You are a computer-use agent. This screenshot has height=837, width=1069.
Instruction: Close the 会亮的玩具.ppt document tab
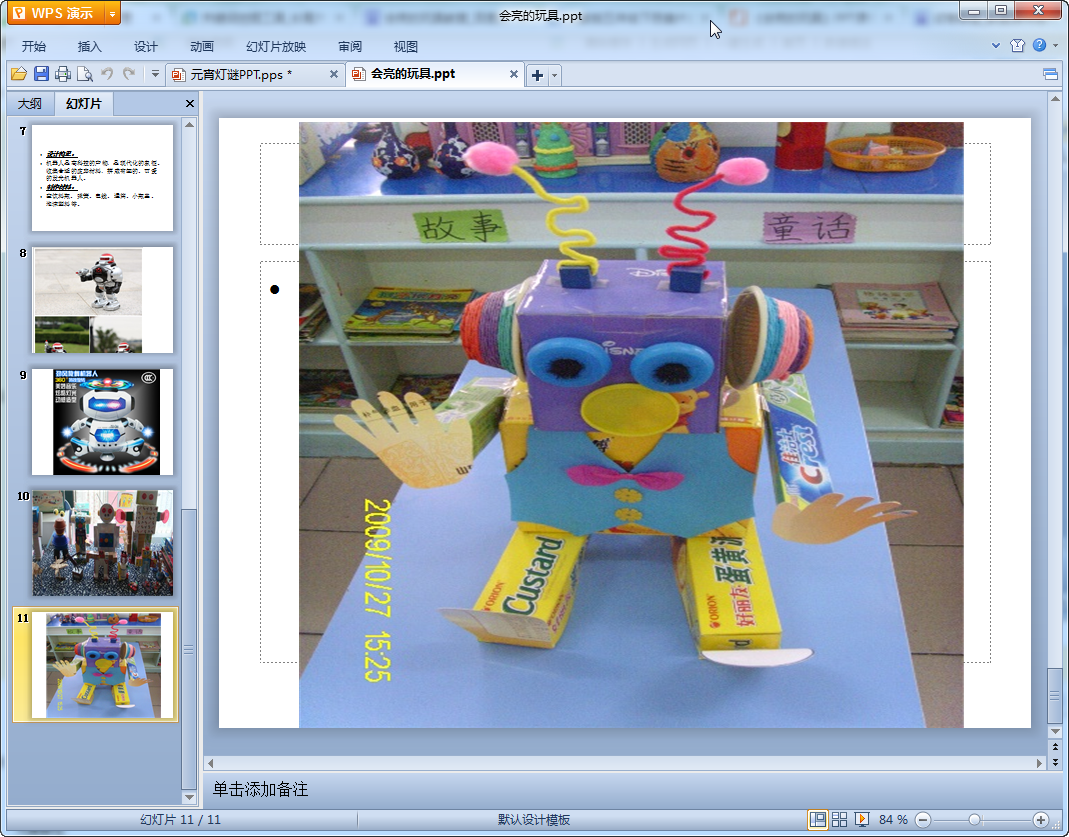pos(513,74)
